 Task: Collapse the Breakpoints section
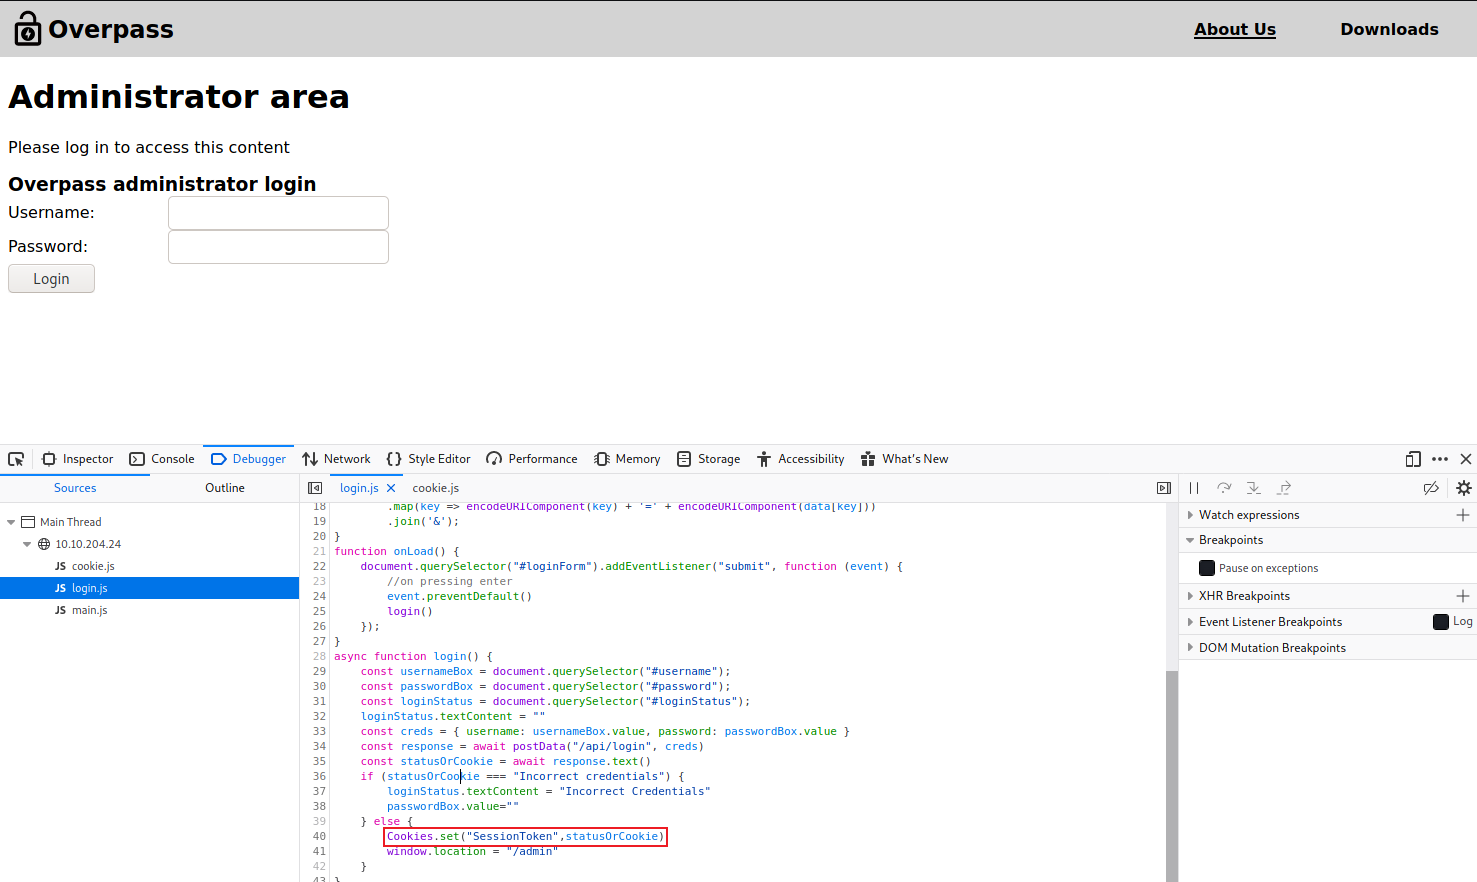coord(1190,540)
